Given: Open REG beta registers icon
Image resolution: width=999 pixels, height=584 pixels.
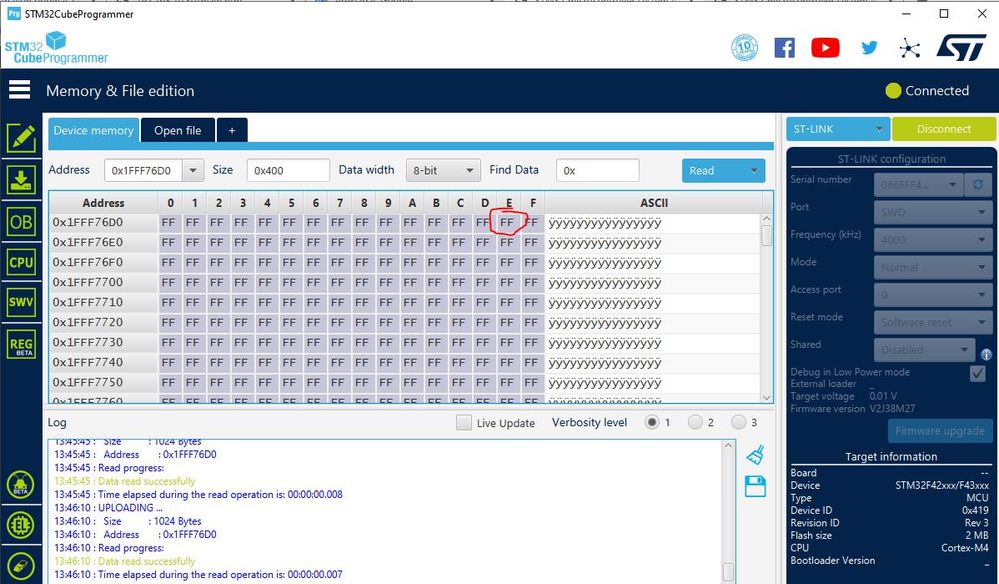Looking at the screenshot, I should (21, 345).
